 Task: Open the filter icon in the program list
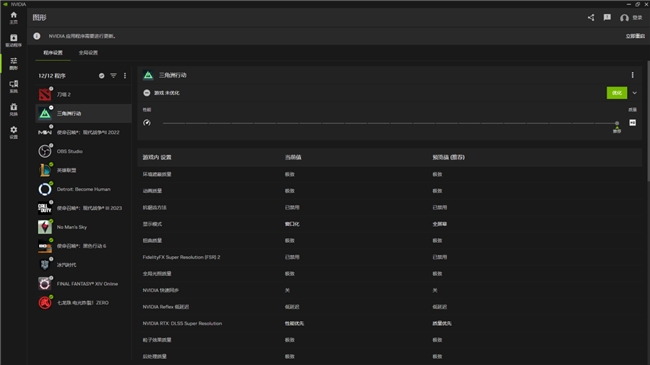pos(113,75)
